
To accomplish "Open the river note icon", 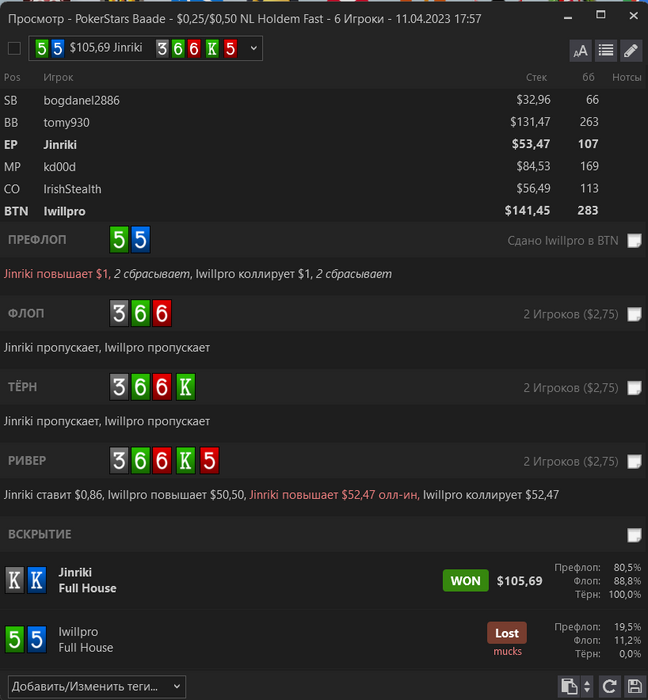I will 634,462.
